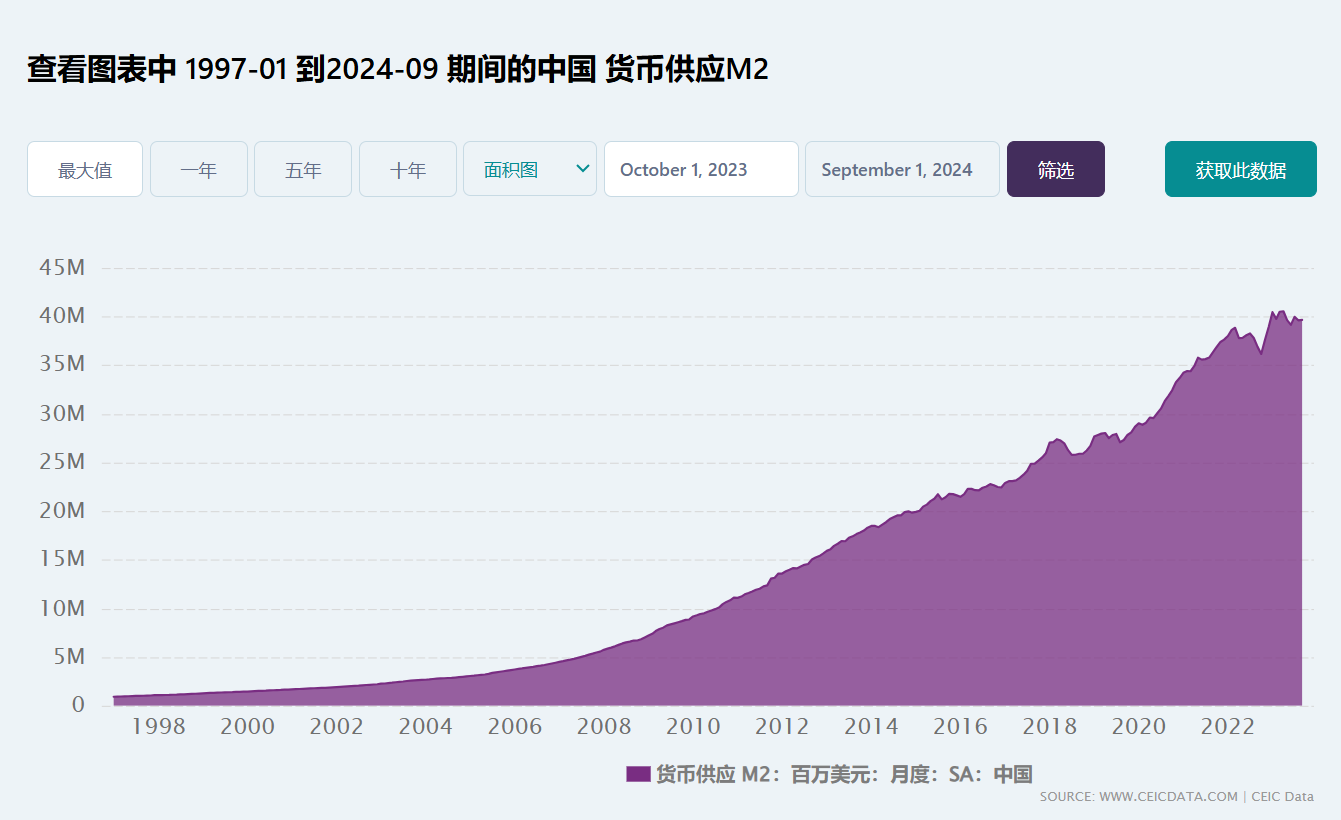Choose the 十年 time range
This screenshot has width=1341, height=820.
[408, 169]
